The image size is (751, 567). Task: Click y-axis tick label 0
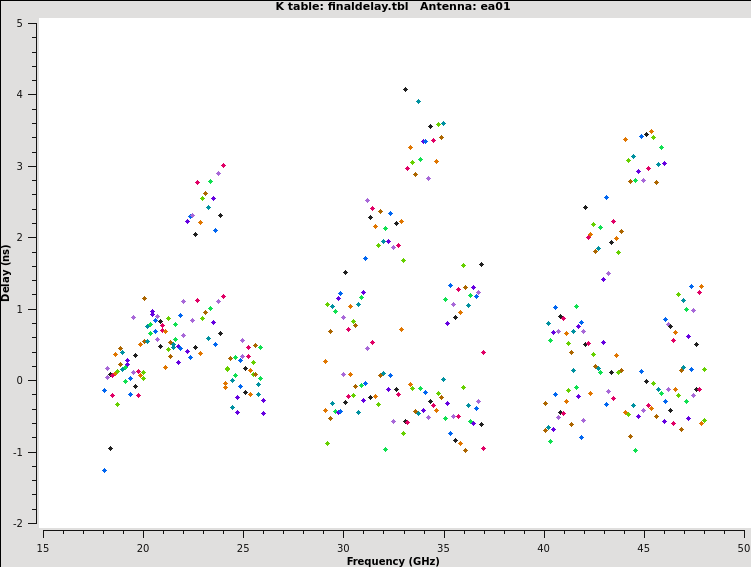pos(32,380)
